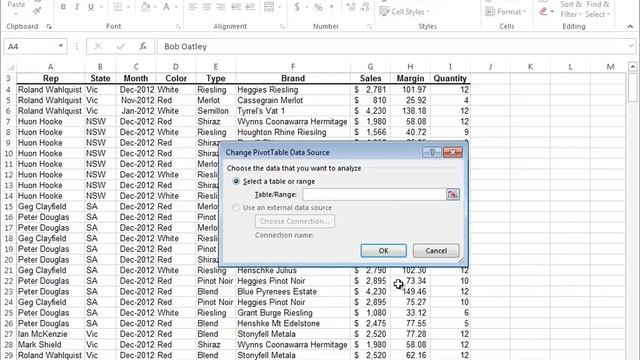
Task: Toggle Bold formatting in Font group
Action: click(63, 7)
